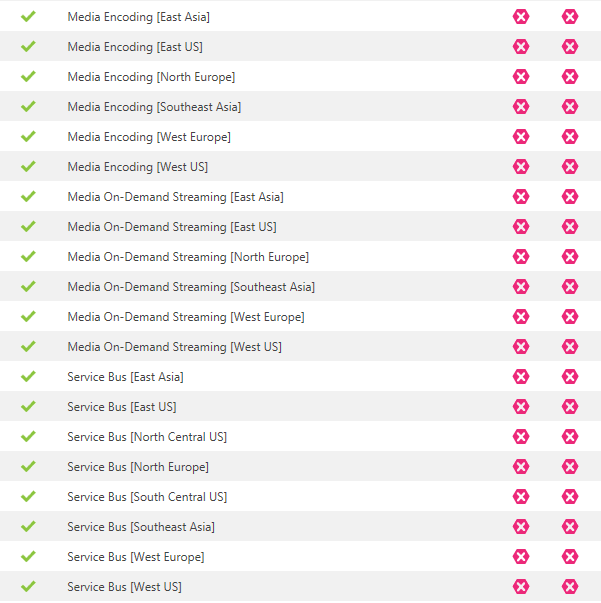The image size is (601, 603).
Task: Select Service Bus [East Asia] label
Action: [x=125, y=377]
